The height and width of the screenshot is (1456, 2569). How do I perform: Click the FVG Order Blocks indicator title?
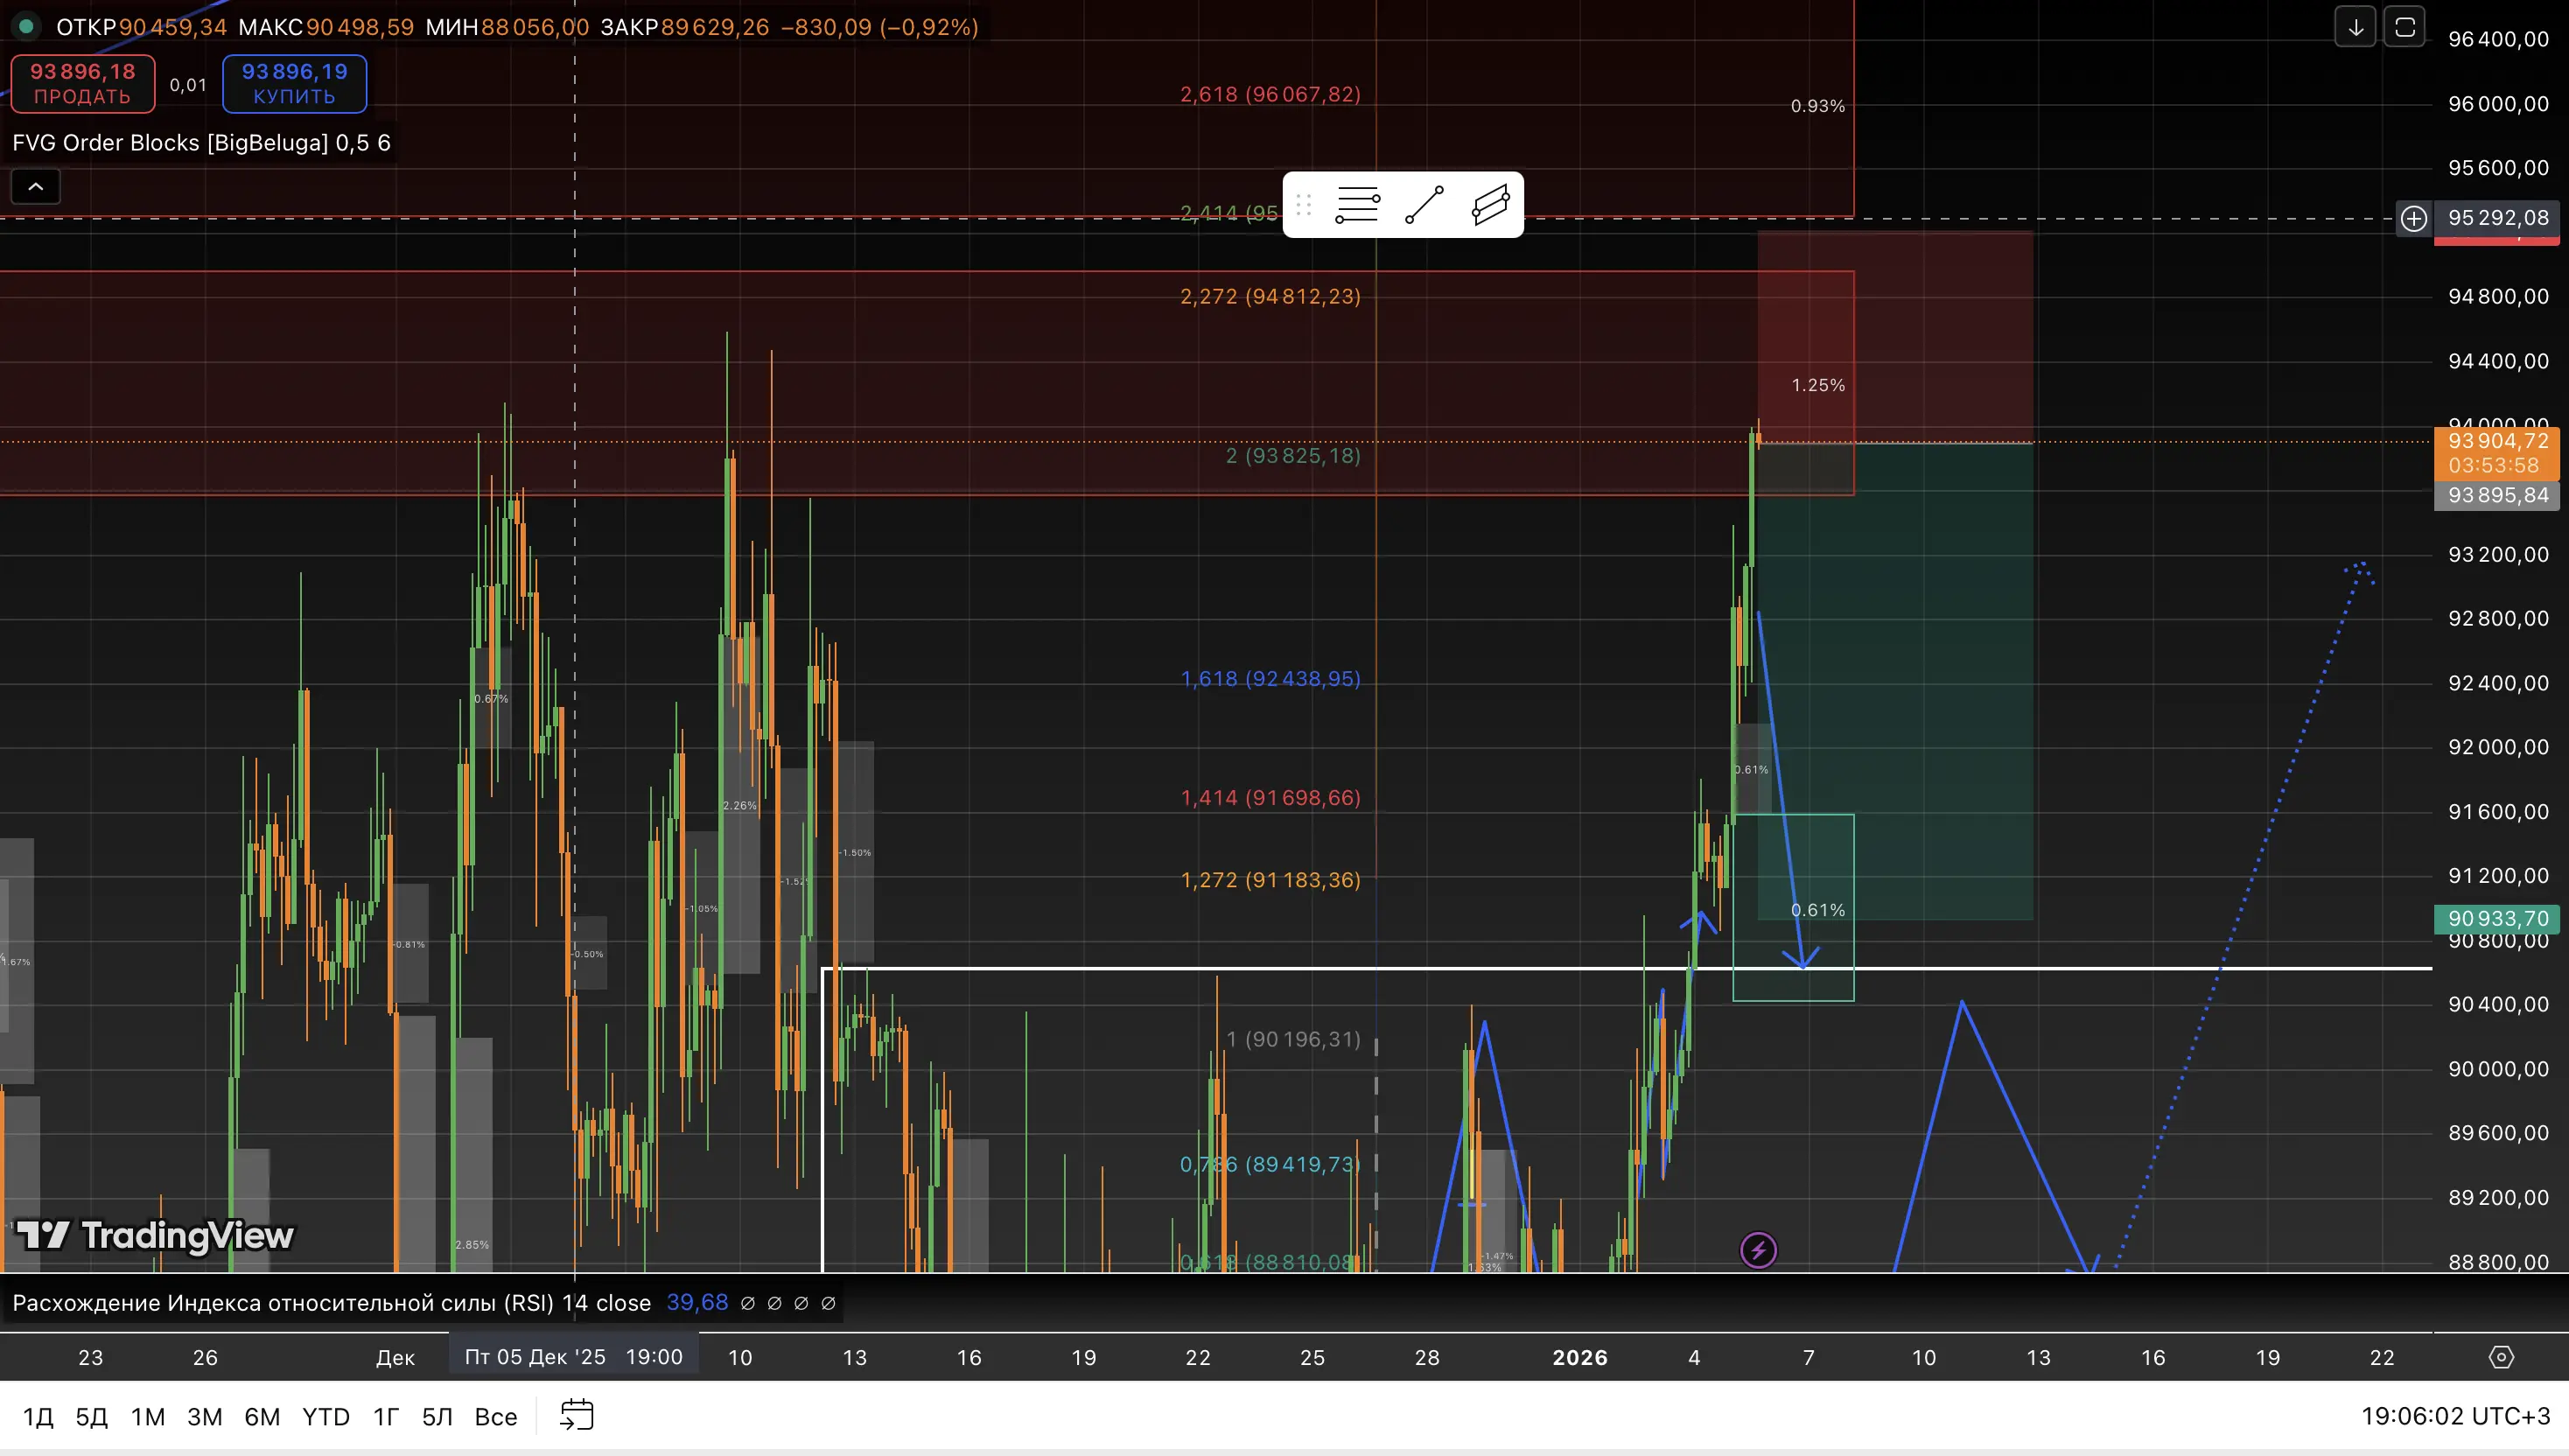coord(169,143)
